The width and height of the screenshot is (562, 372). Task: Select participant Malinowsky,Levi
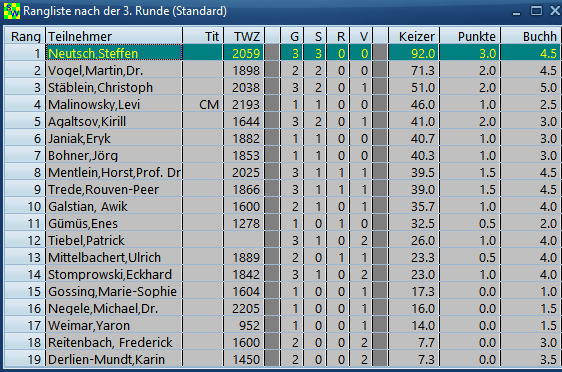(x=114, y=104)
